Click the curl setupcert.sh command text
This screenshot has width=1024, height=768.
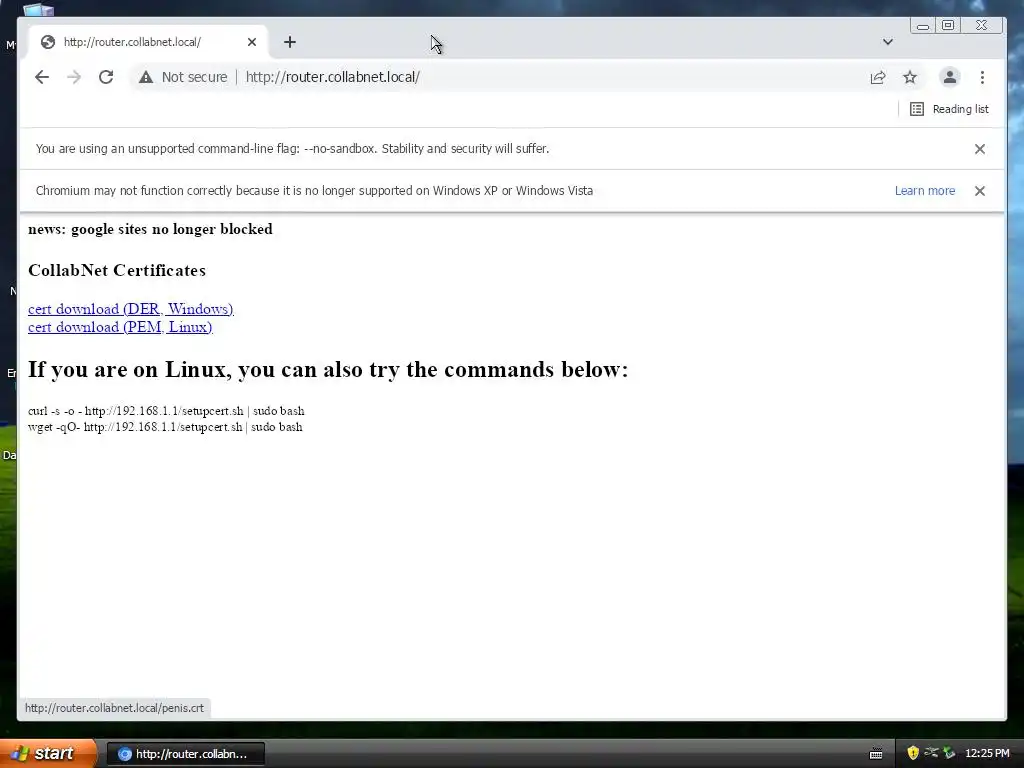click(x=166, y=411)
